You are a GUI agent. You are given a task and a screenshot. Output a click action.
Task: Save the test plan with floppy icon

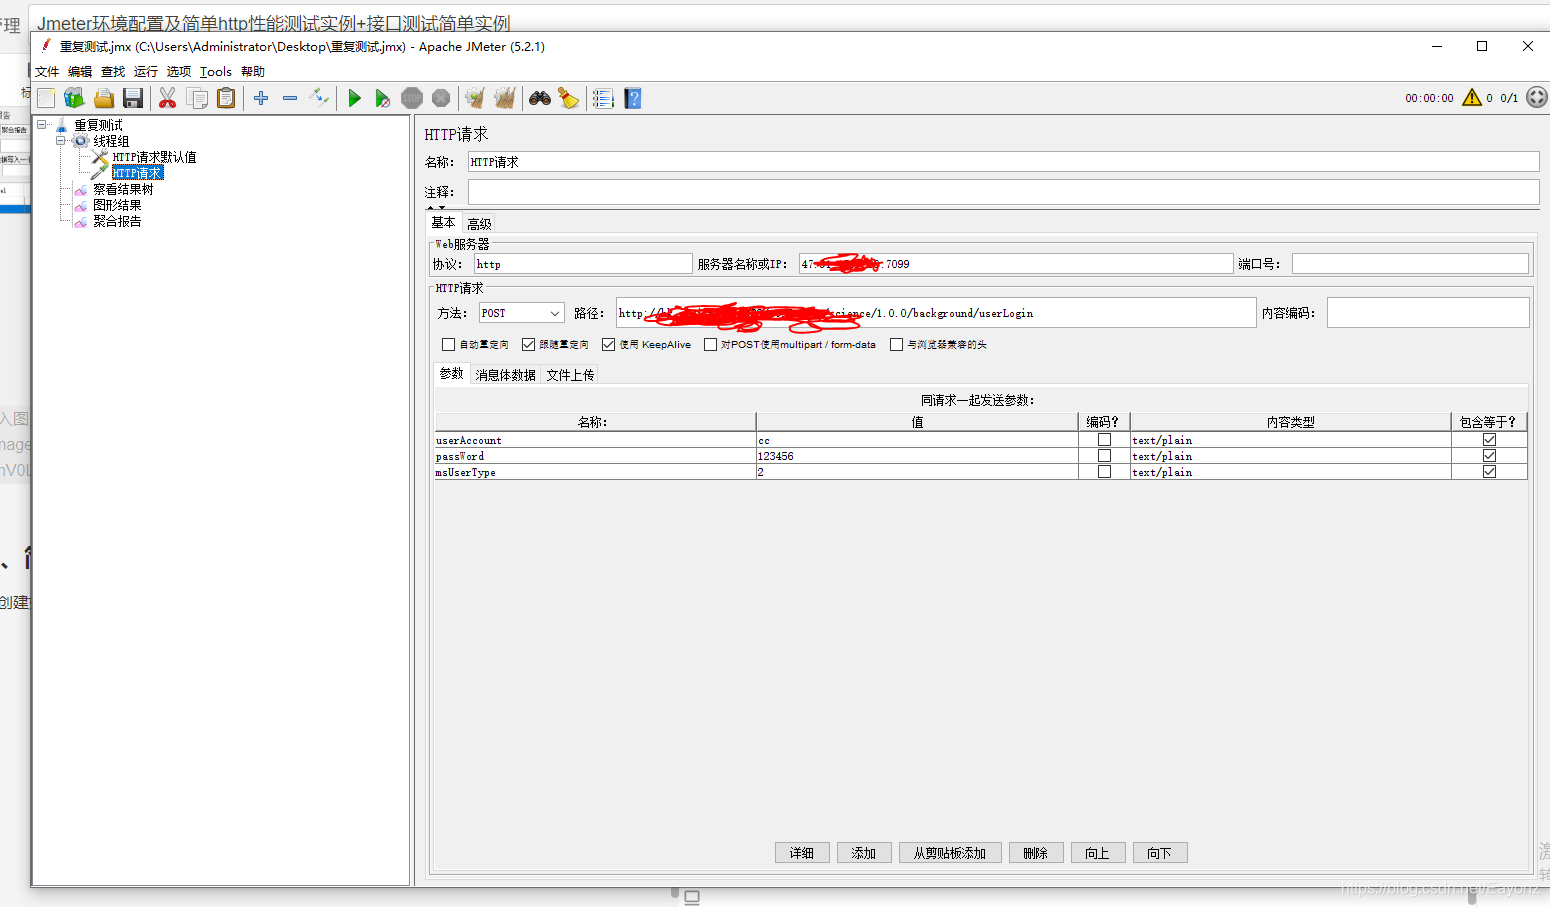pos(133,98)
